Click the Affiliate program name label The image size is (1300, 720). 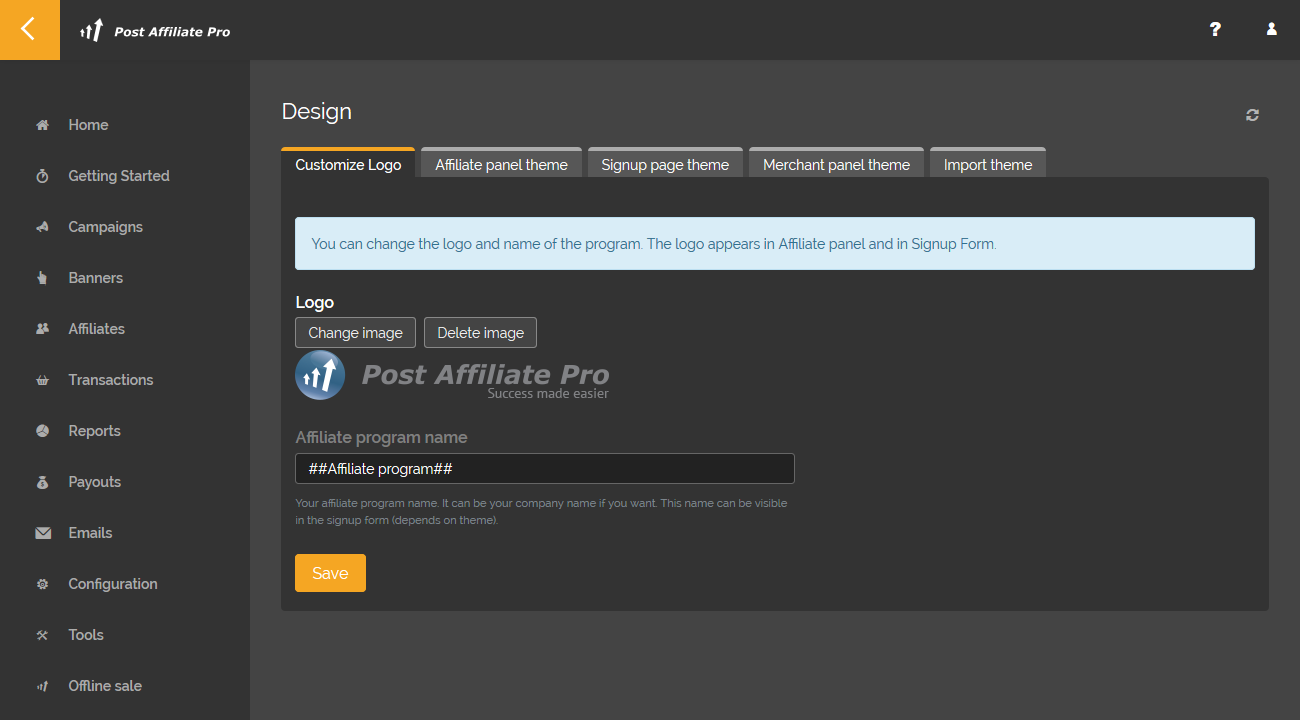click(x=381, y=437)
